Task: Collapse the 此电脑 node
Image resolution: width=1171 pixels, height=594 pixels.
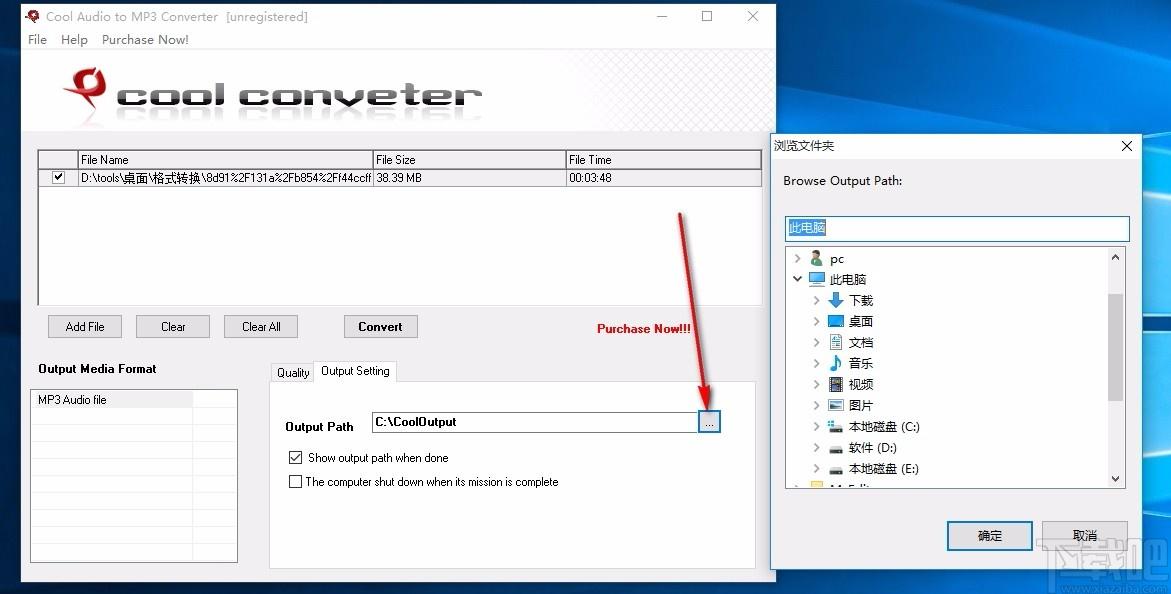Action: pos(798,279)
